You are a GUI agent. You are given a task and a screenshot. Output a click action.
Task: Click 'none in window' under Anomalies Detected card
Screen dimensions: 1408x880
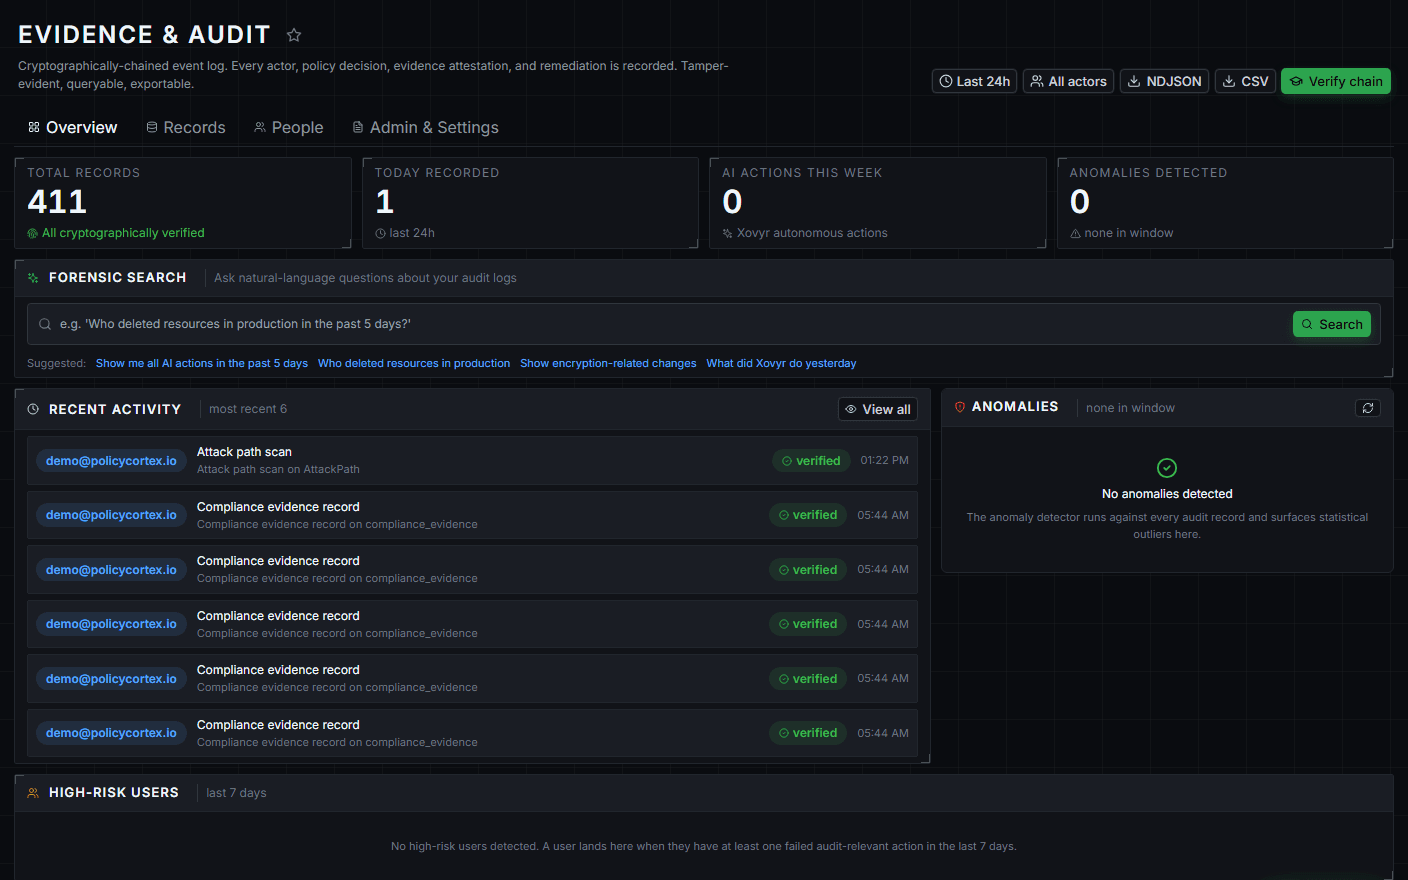point(1129,233)
